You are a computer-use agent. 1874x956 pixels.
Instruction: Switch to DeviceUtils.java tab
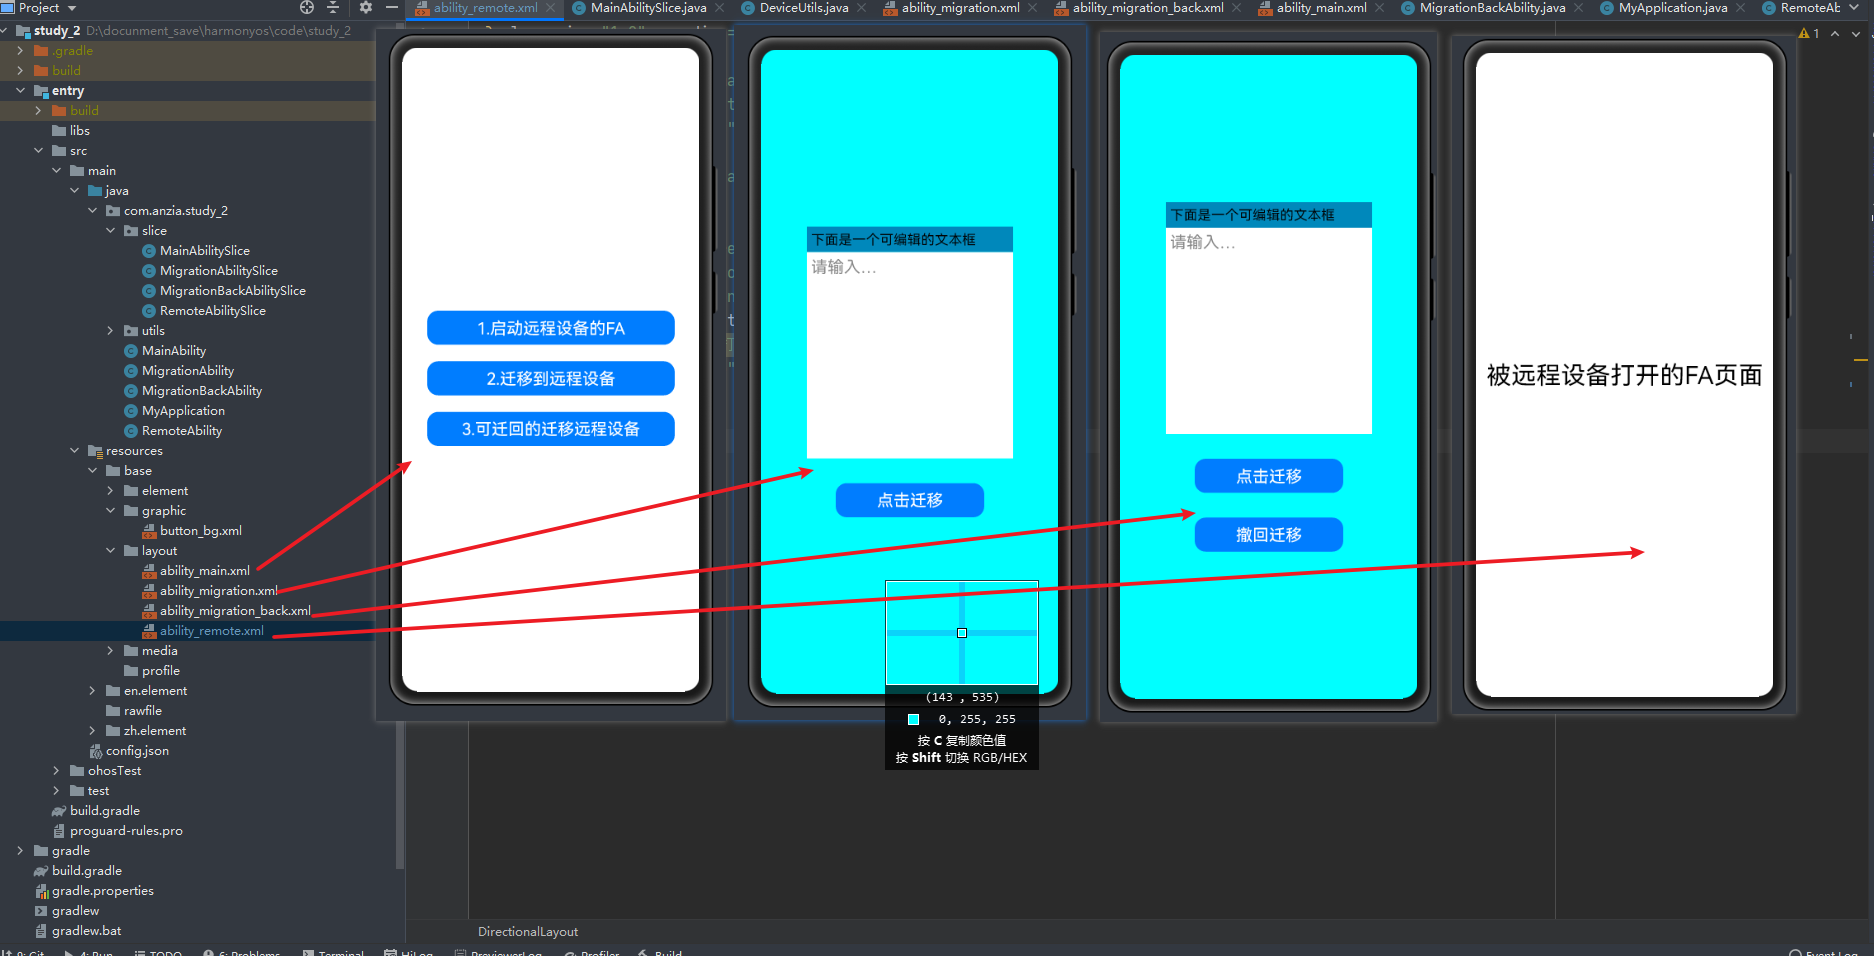(x=803, y=8)
